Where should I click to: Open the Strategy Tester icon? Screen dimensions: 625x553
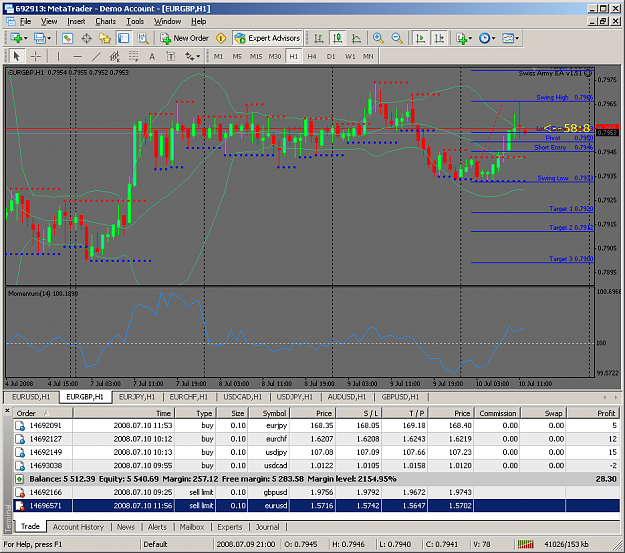[143, 38]
